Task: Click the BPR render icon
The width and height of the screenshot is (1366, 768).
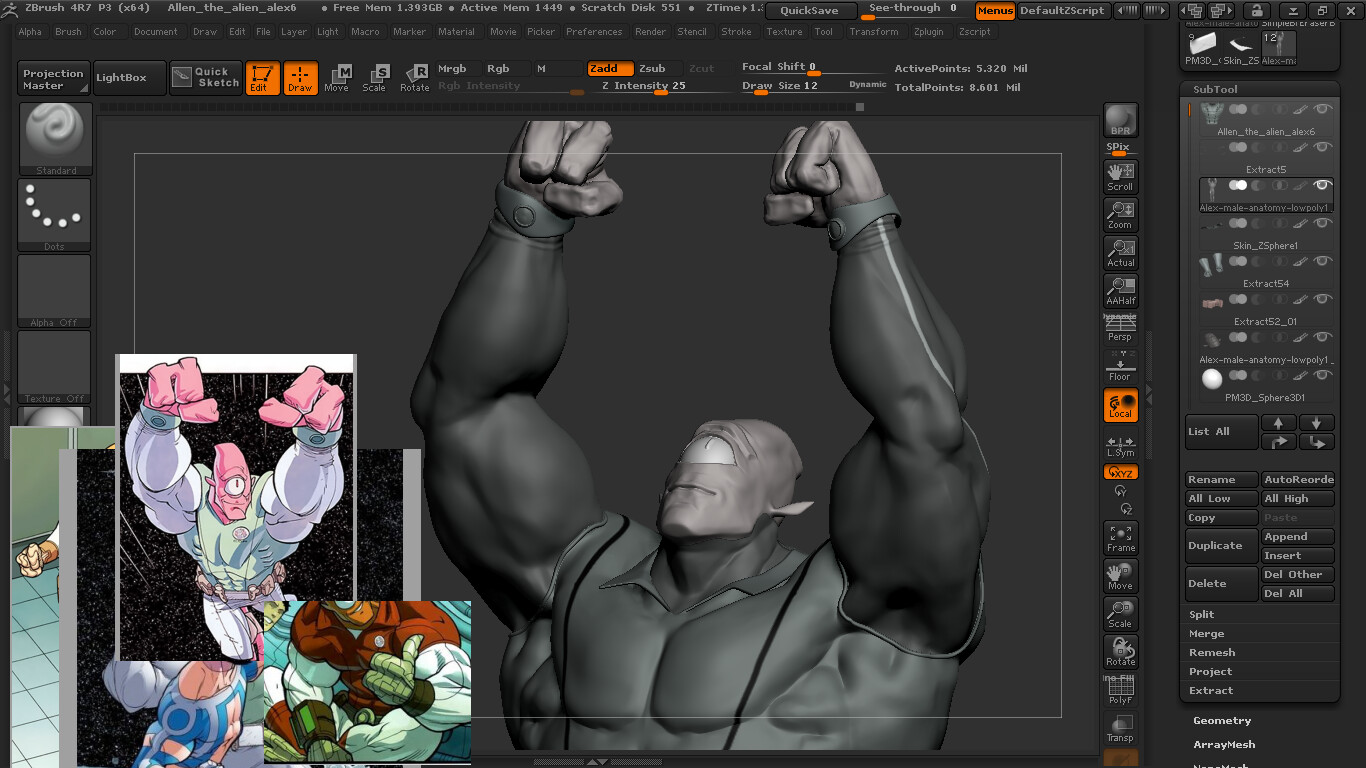Action: pos(1120,120)
